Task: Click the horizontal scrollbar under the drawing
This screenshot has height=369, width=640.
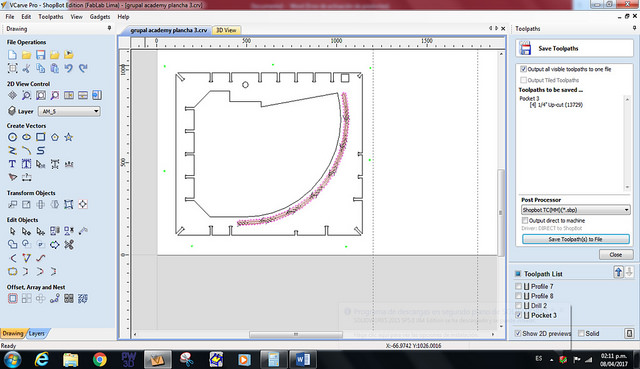Action: point(296,334)
